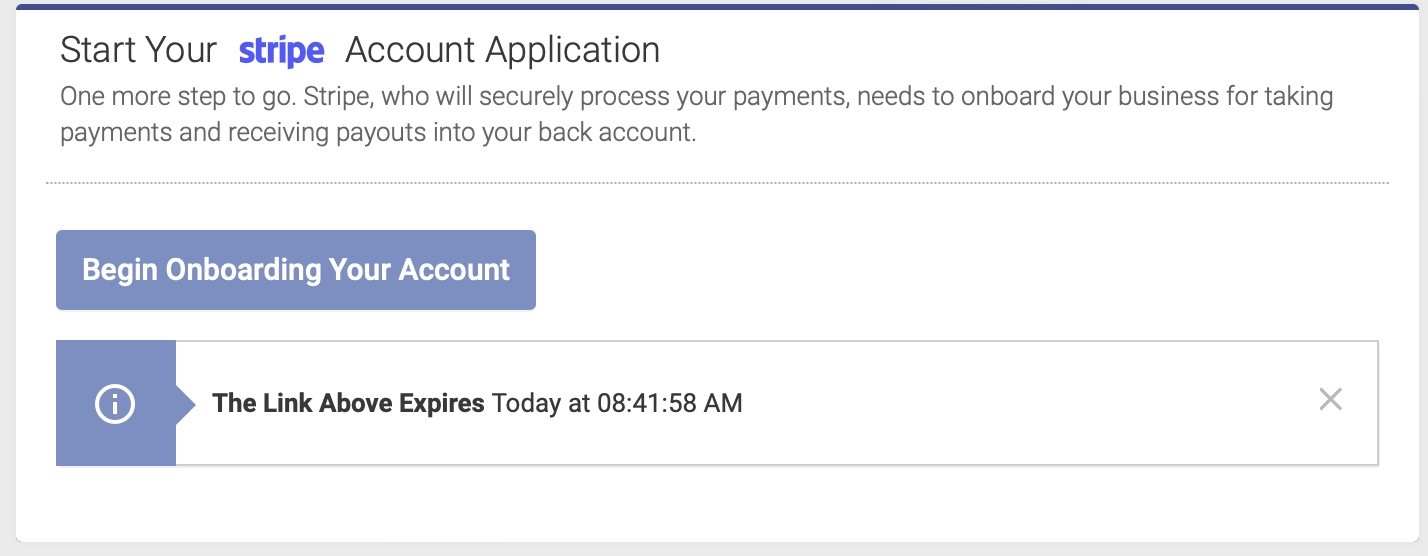Select the 'Start Your' heading text
The height and width of the screenshot is (556, 1428).
(x=138, y=50)
